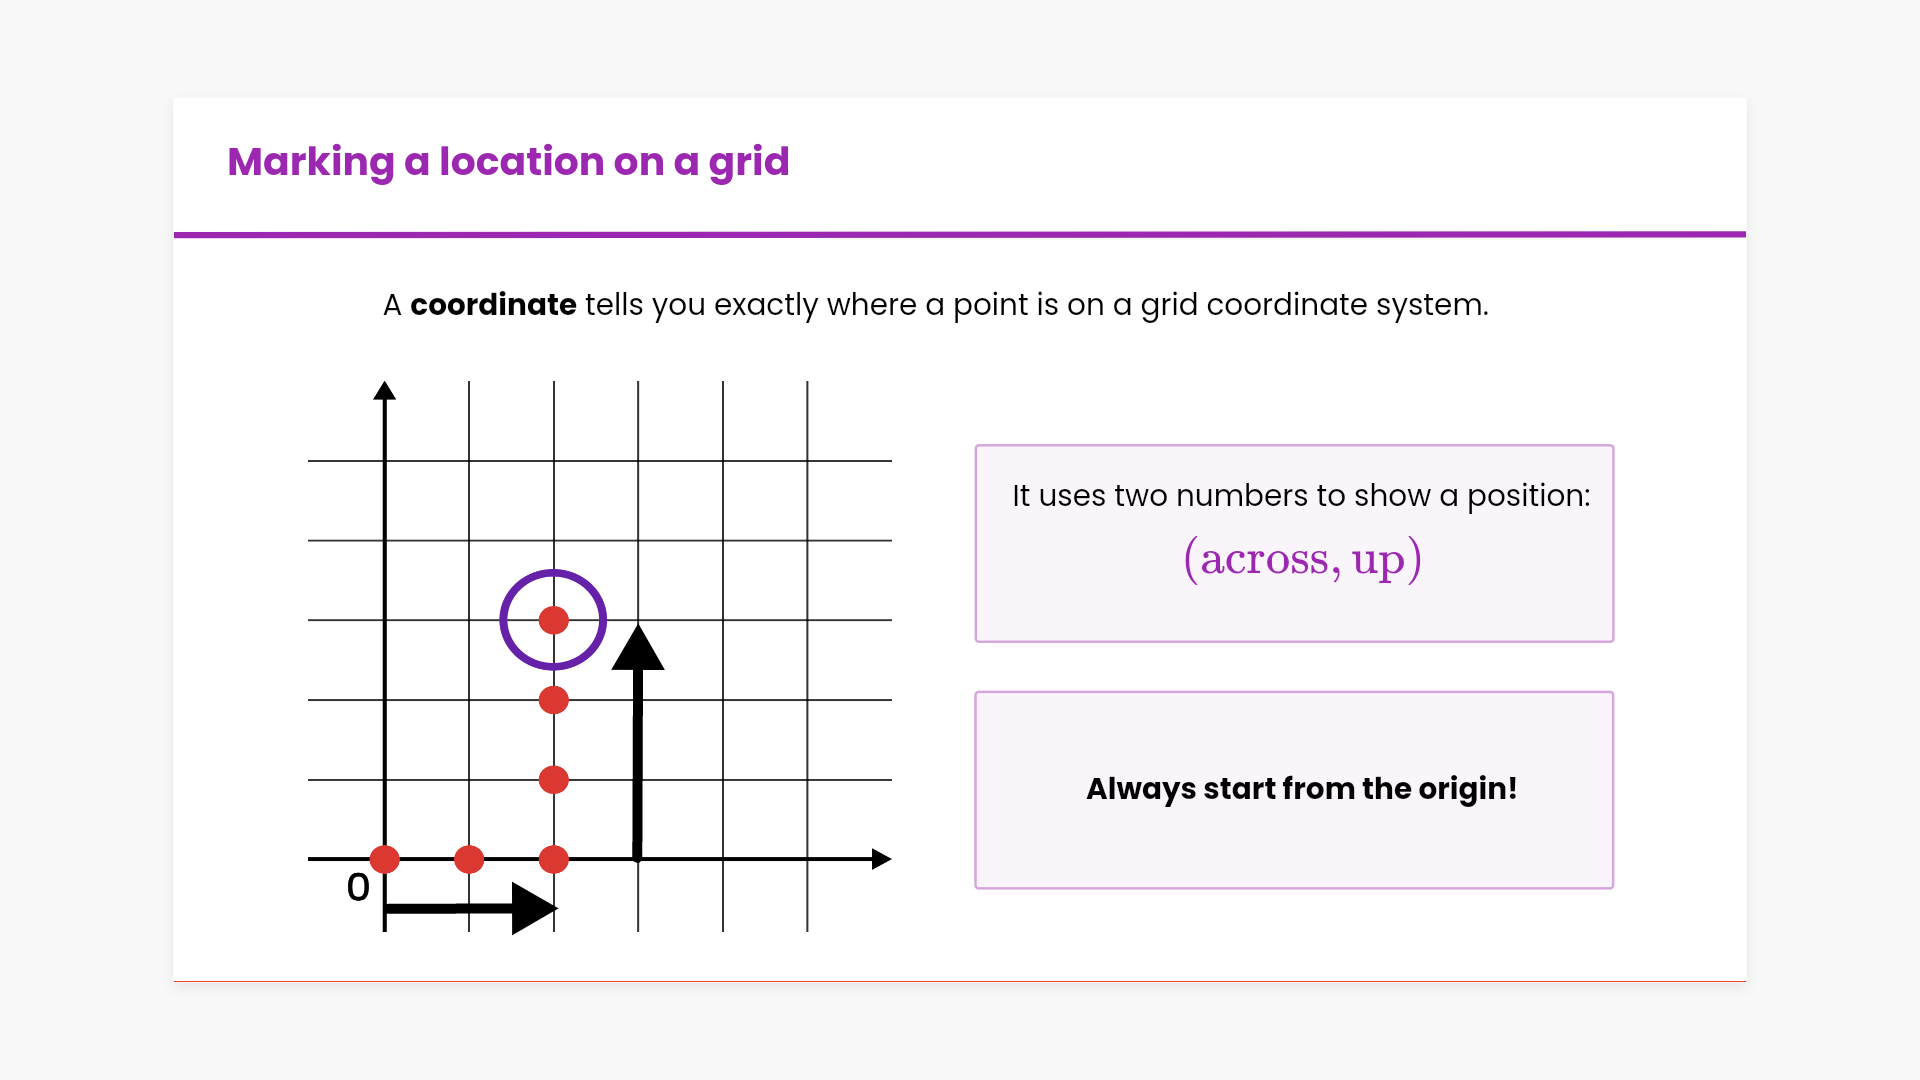The height and width of the screenshot is (1080, 1920).
Task: Select the second red dot on the horizontal axis
Action: (469, 859)
